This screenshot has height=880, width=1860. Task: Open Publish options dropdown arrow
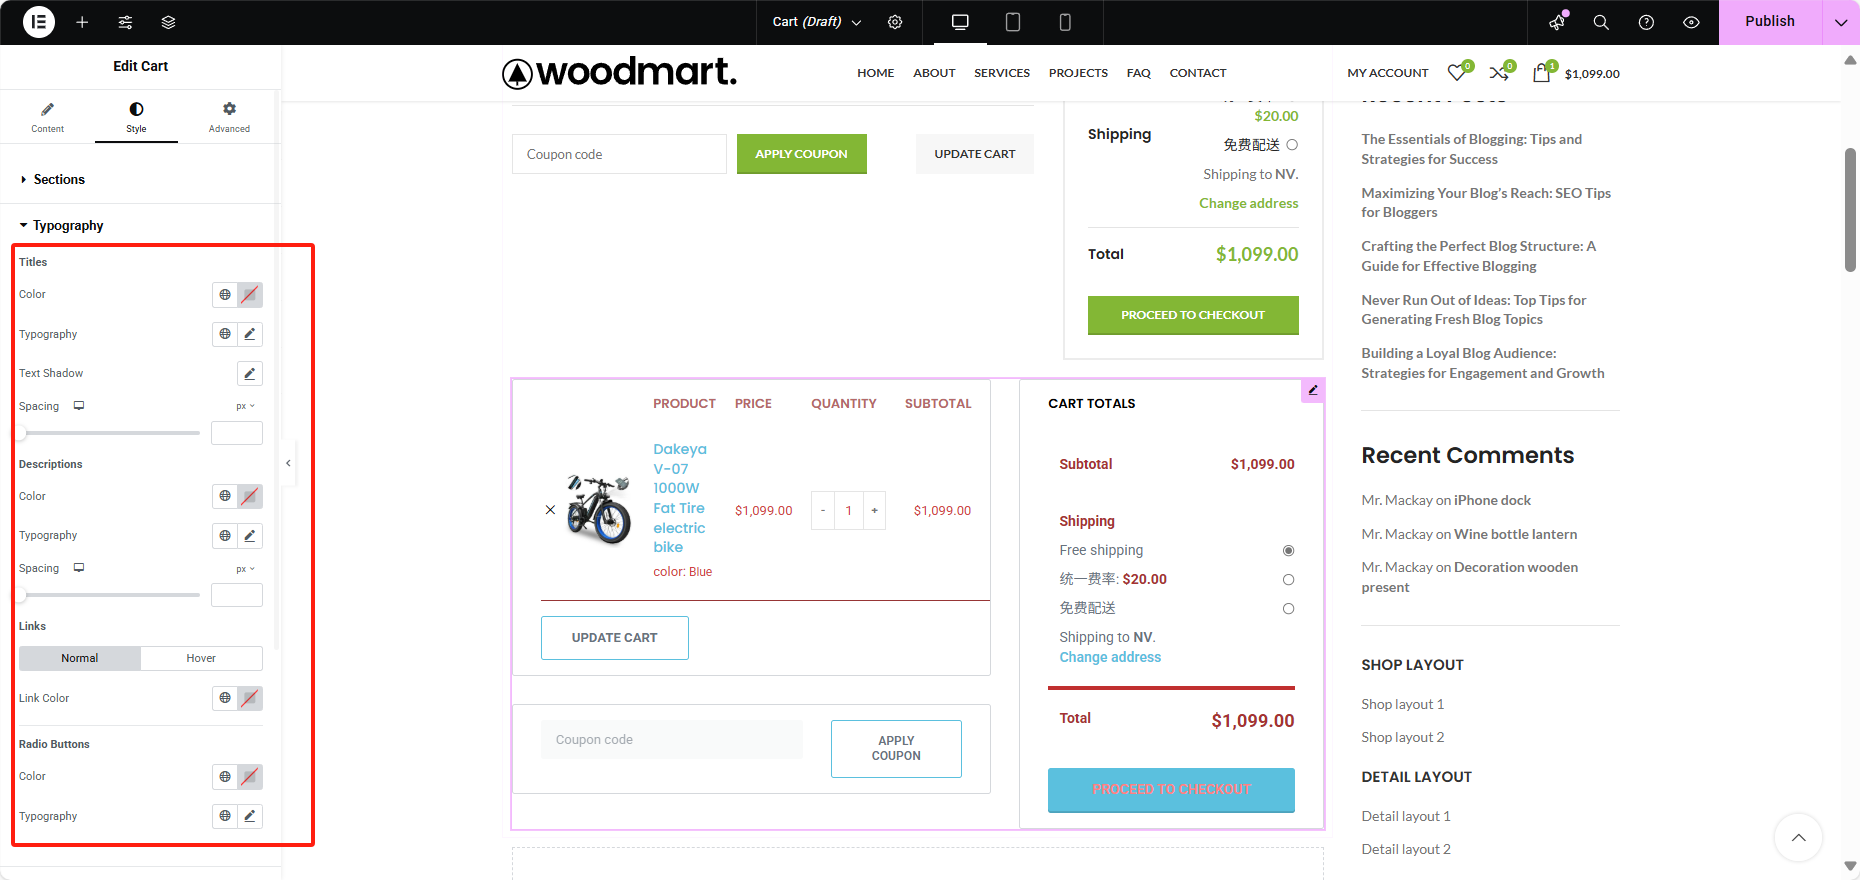(1841, 22)
